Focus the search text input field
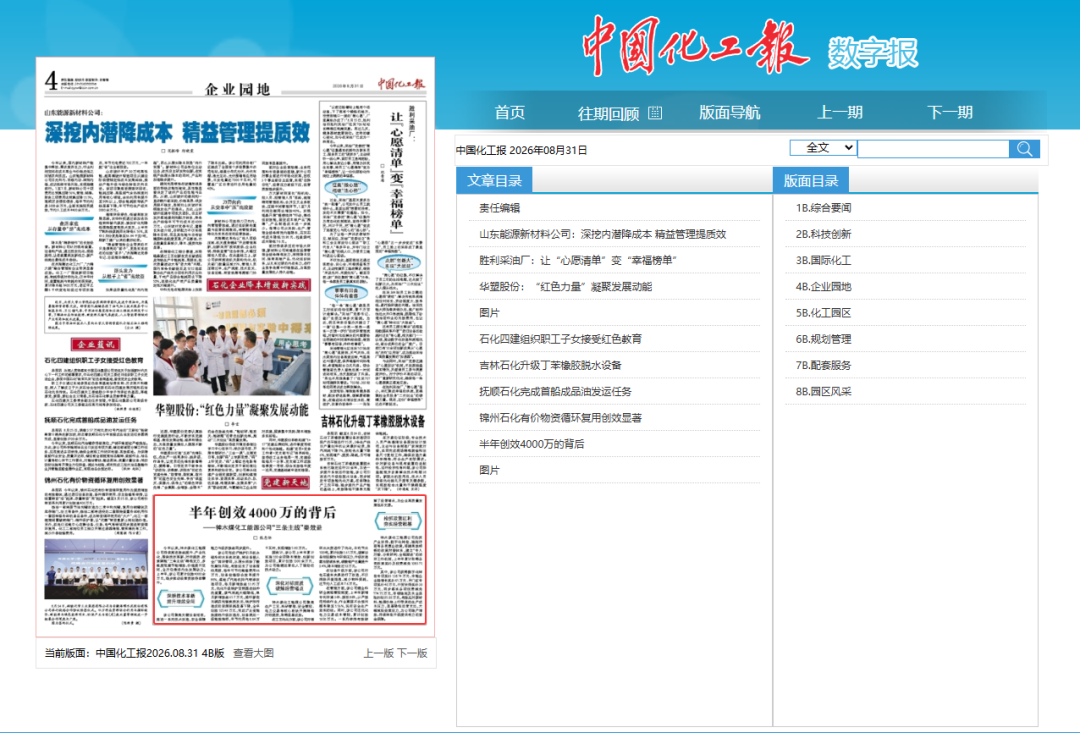Image resolution: width=1080 pixels, height=733 pixels. coord(933,149)
